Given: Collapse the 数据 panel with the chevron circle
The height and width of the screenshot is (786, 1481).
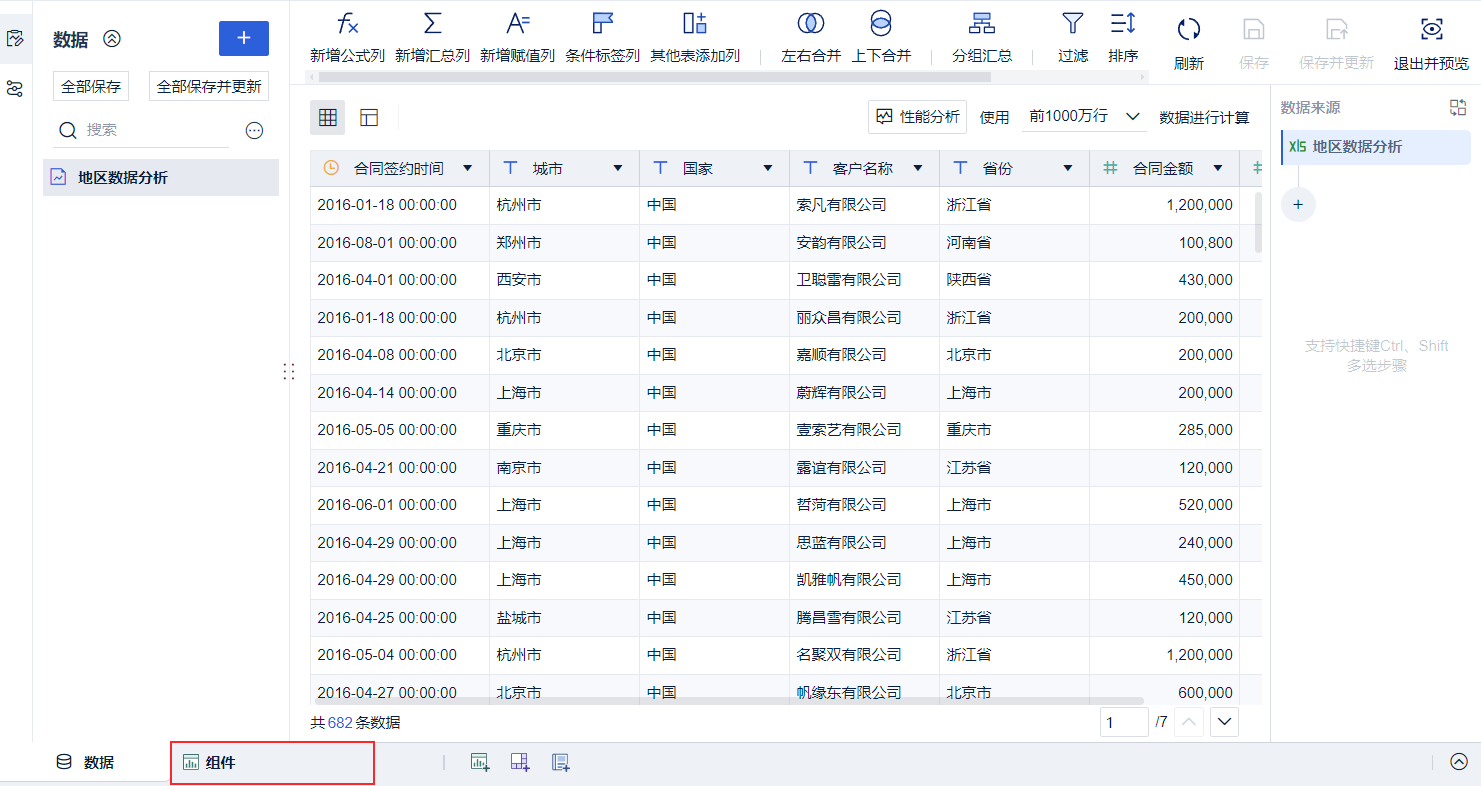Looking at the screenshot, I should [112, 39].
